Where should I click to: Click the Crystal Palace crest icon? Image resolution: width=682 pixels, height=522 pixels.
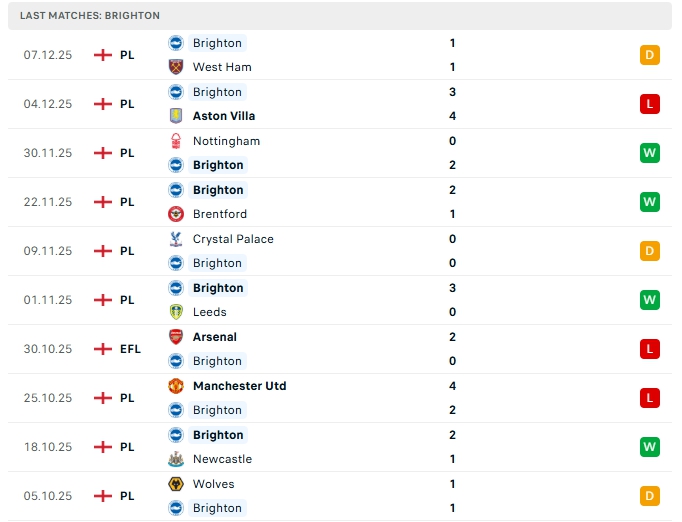point(176,239)
